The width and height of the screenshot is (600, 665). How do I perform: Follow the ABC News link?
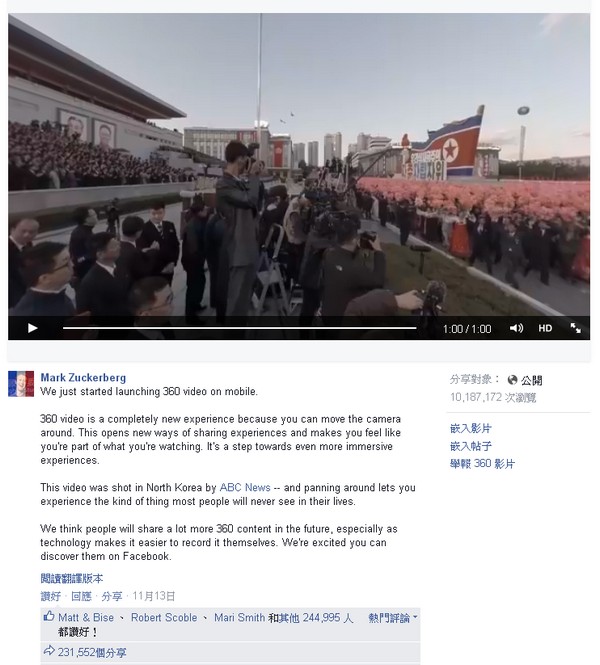coord(245,487)
